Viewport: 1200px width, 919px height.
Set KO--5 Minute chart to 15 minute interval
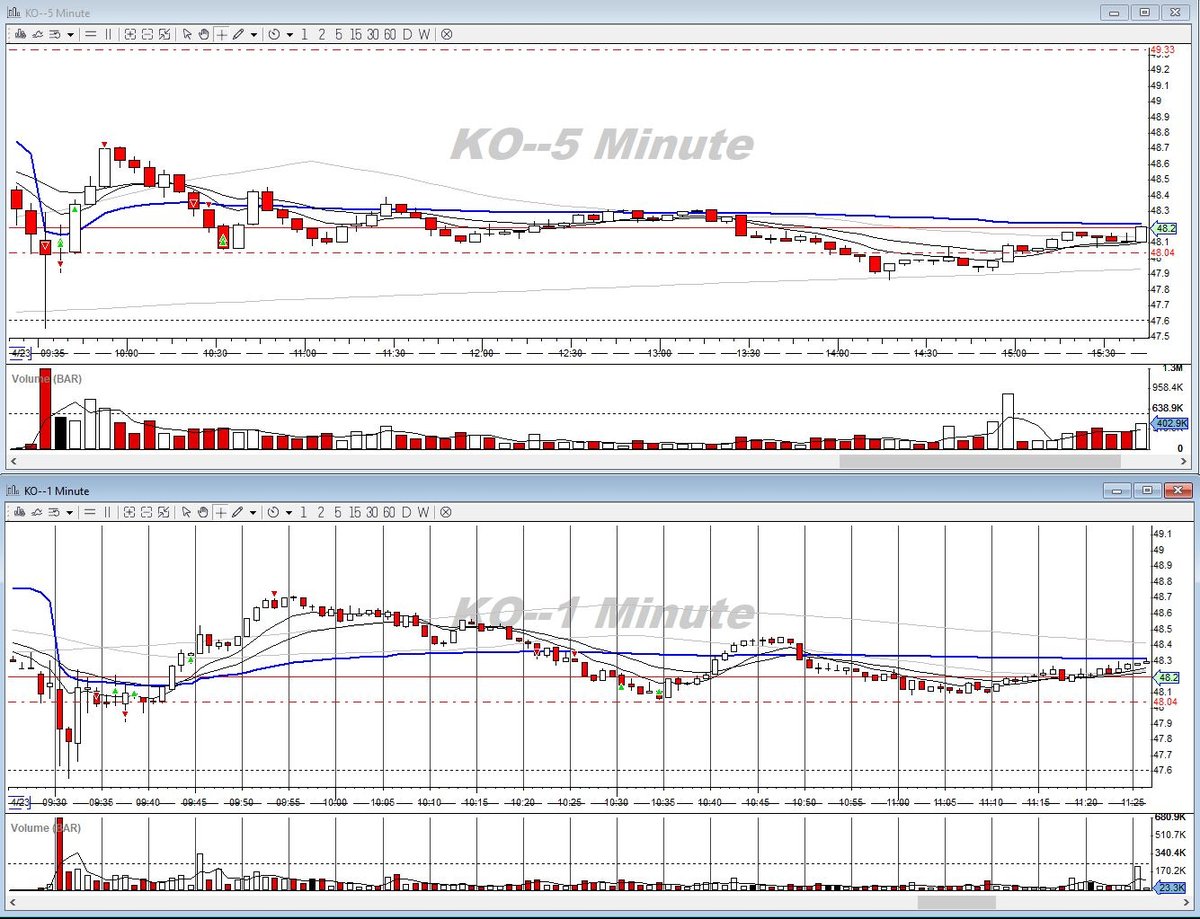tap(356, 34)
